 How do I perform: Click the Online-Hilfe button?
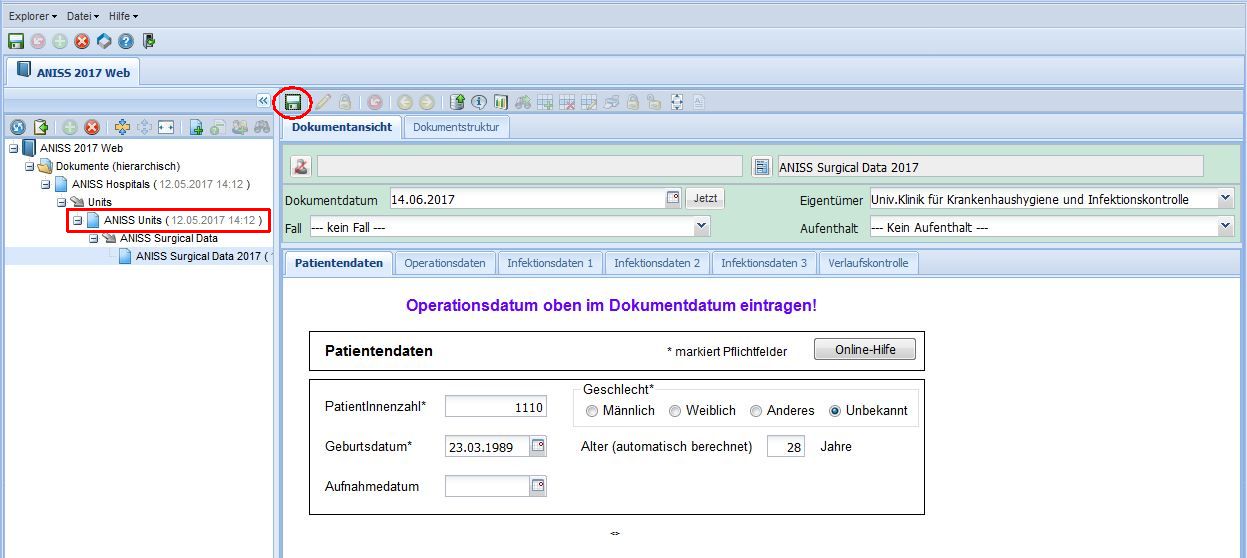tap(865, 350)
